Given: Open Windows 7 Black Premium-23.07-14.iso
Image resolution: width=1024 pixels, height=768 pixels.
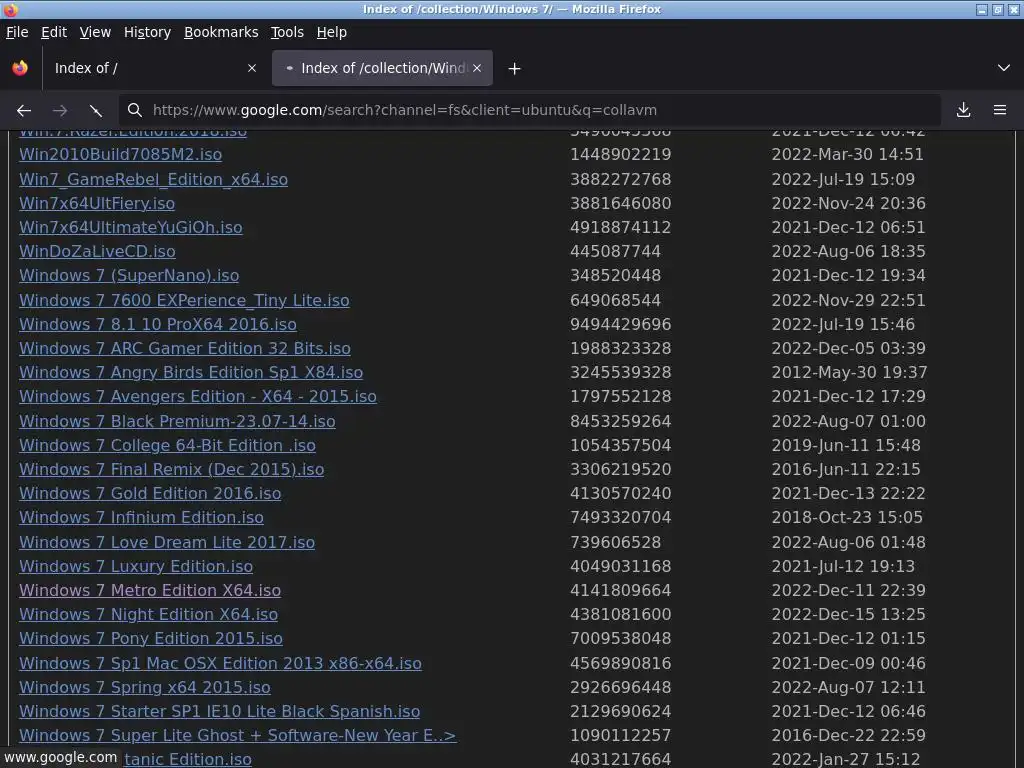Looking at the screenshot, I should 178,422.
